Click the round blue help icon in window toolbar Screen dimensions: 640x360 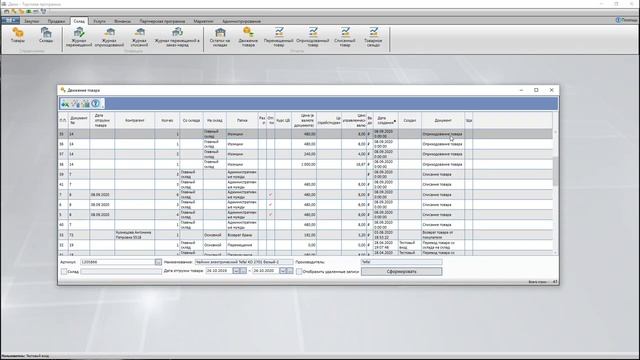point(96,104)
